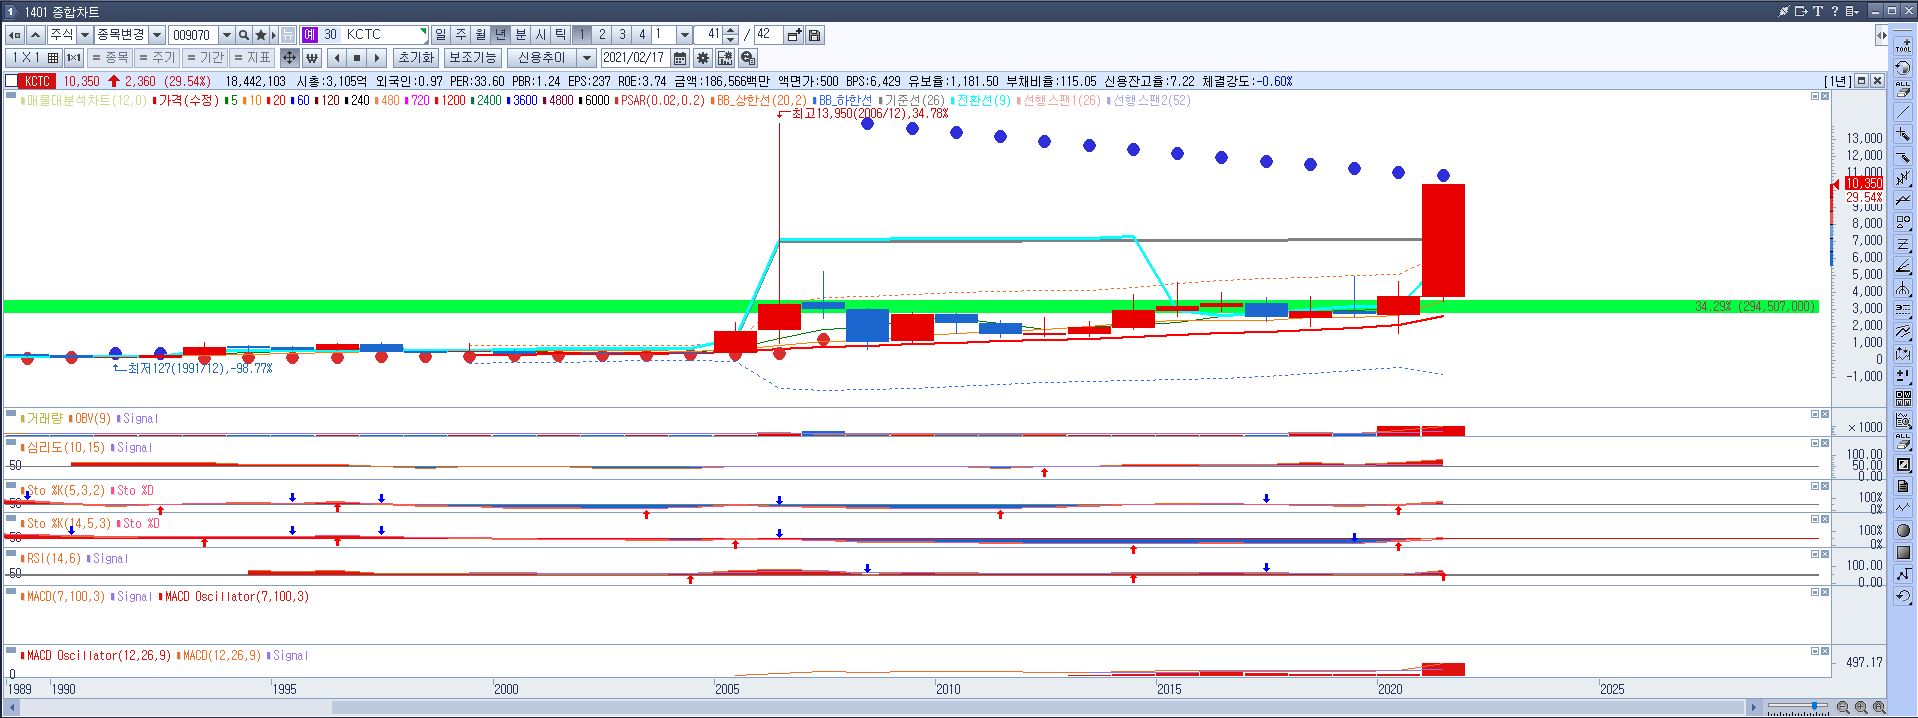
Task: Toggle the 종목 sync button
Action: tap(110, 58)
